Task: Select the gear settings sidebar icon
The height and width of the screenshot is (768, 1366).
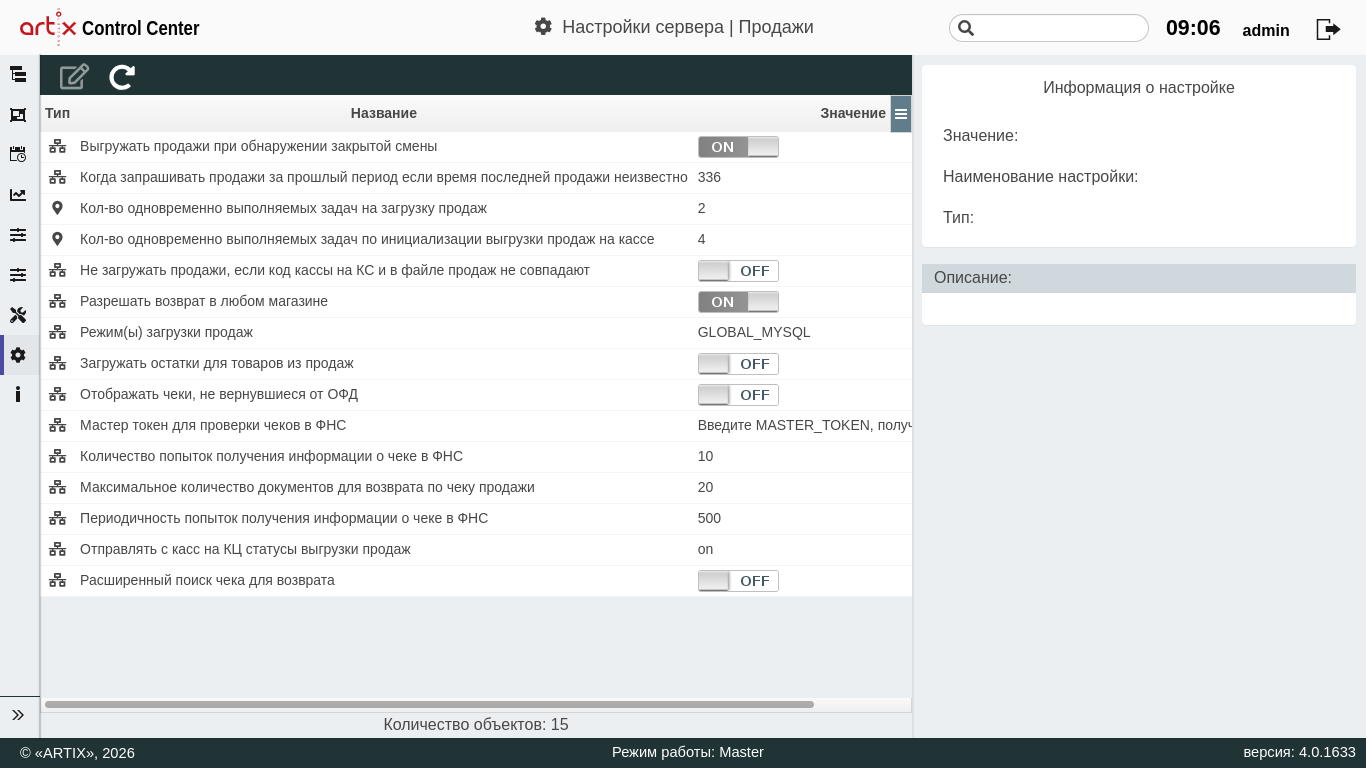Action: click(x=18, y=355)
